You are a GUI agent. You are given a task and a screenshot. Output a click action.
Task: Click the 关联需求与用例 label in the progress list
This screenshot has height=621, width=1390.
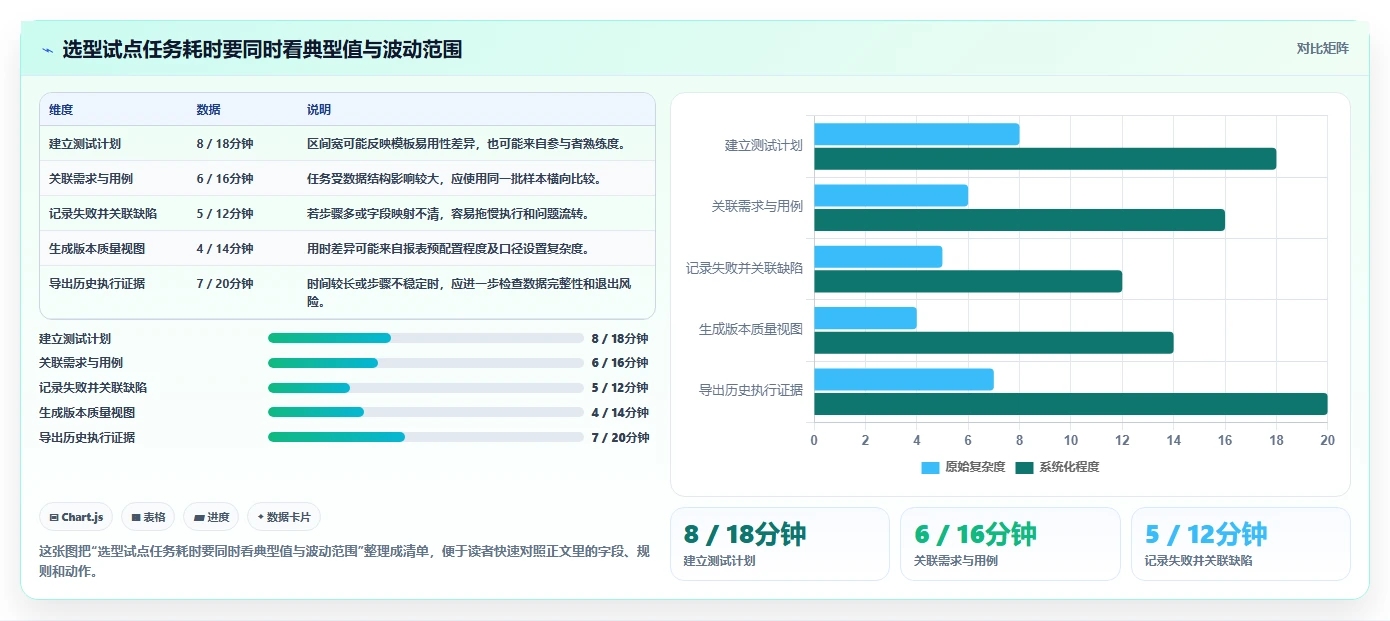pyautogui.click(x=81, y=363)
